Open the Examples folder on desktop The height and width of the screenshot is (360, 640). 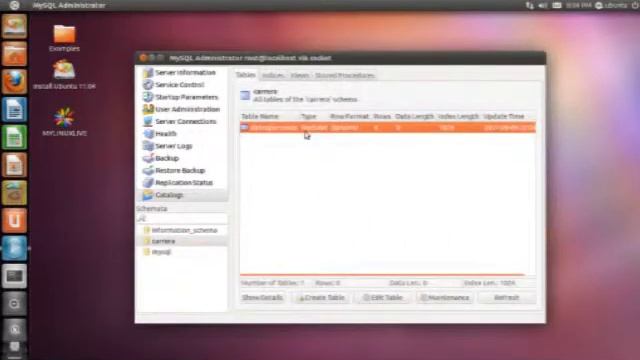click(64, 38)
